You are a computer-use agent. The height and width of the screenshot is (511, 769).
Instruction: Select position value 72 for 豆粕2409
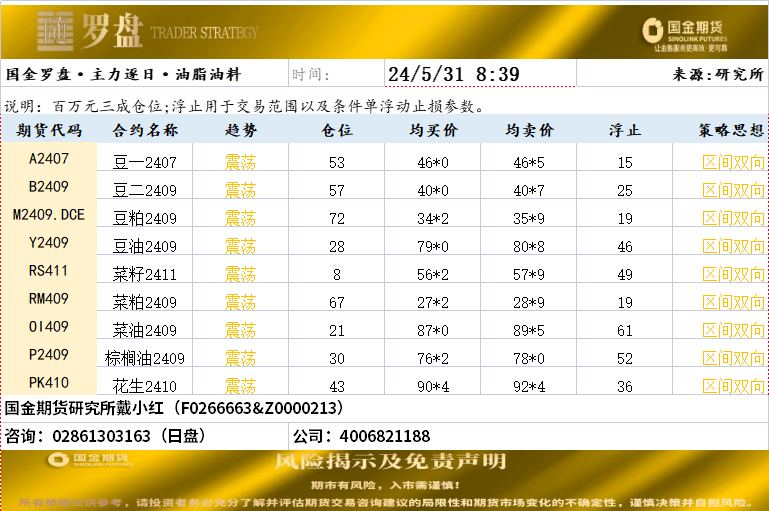coord(336,218)
